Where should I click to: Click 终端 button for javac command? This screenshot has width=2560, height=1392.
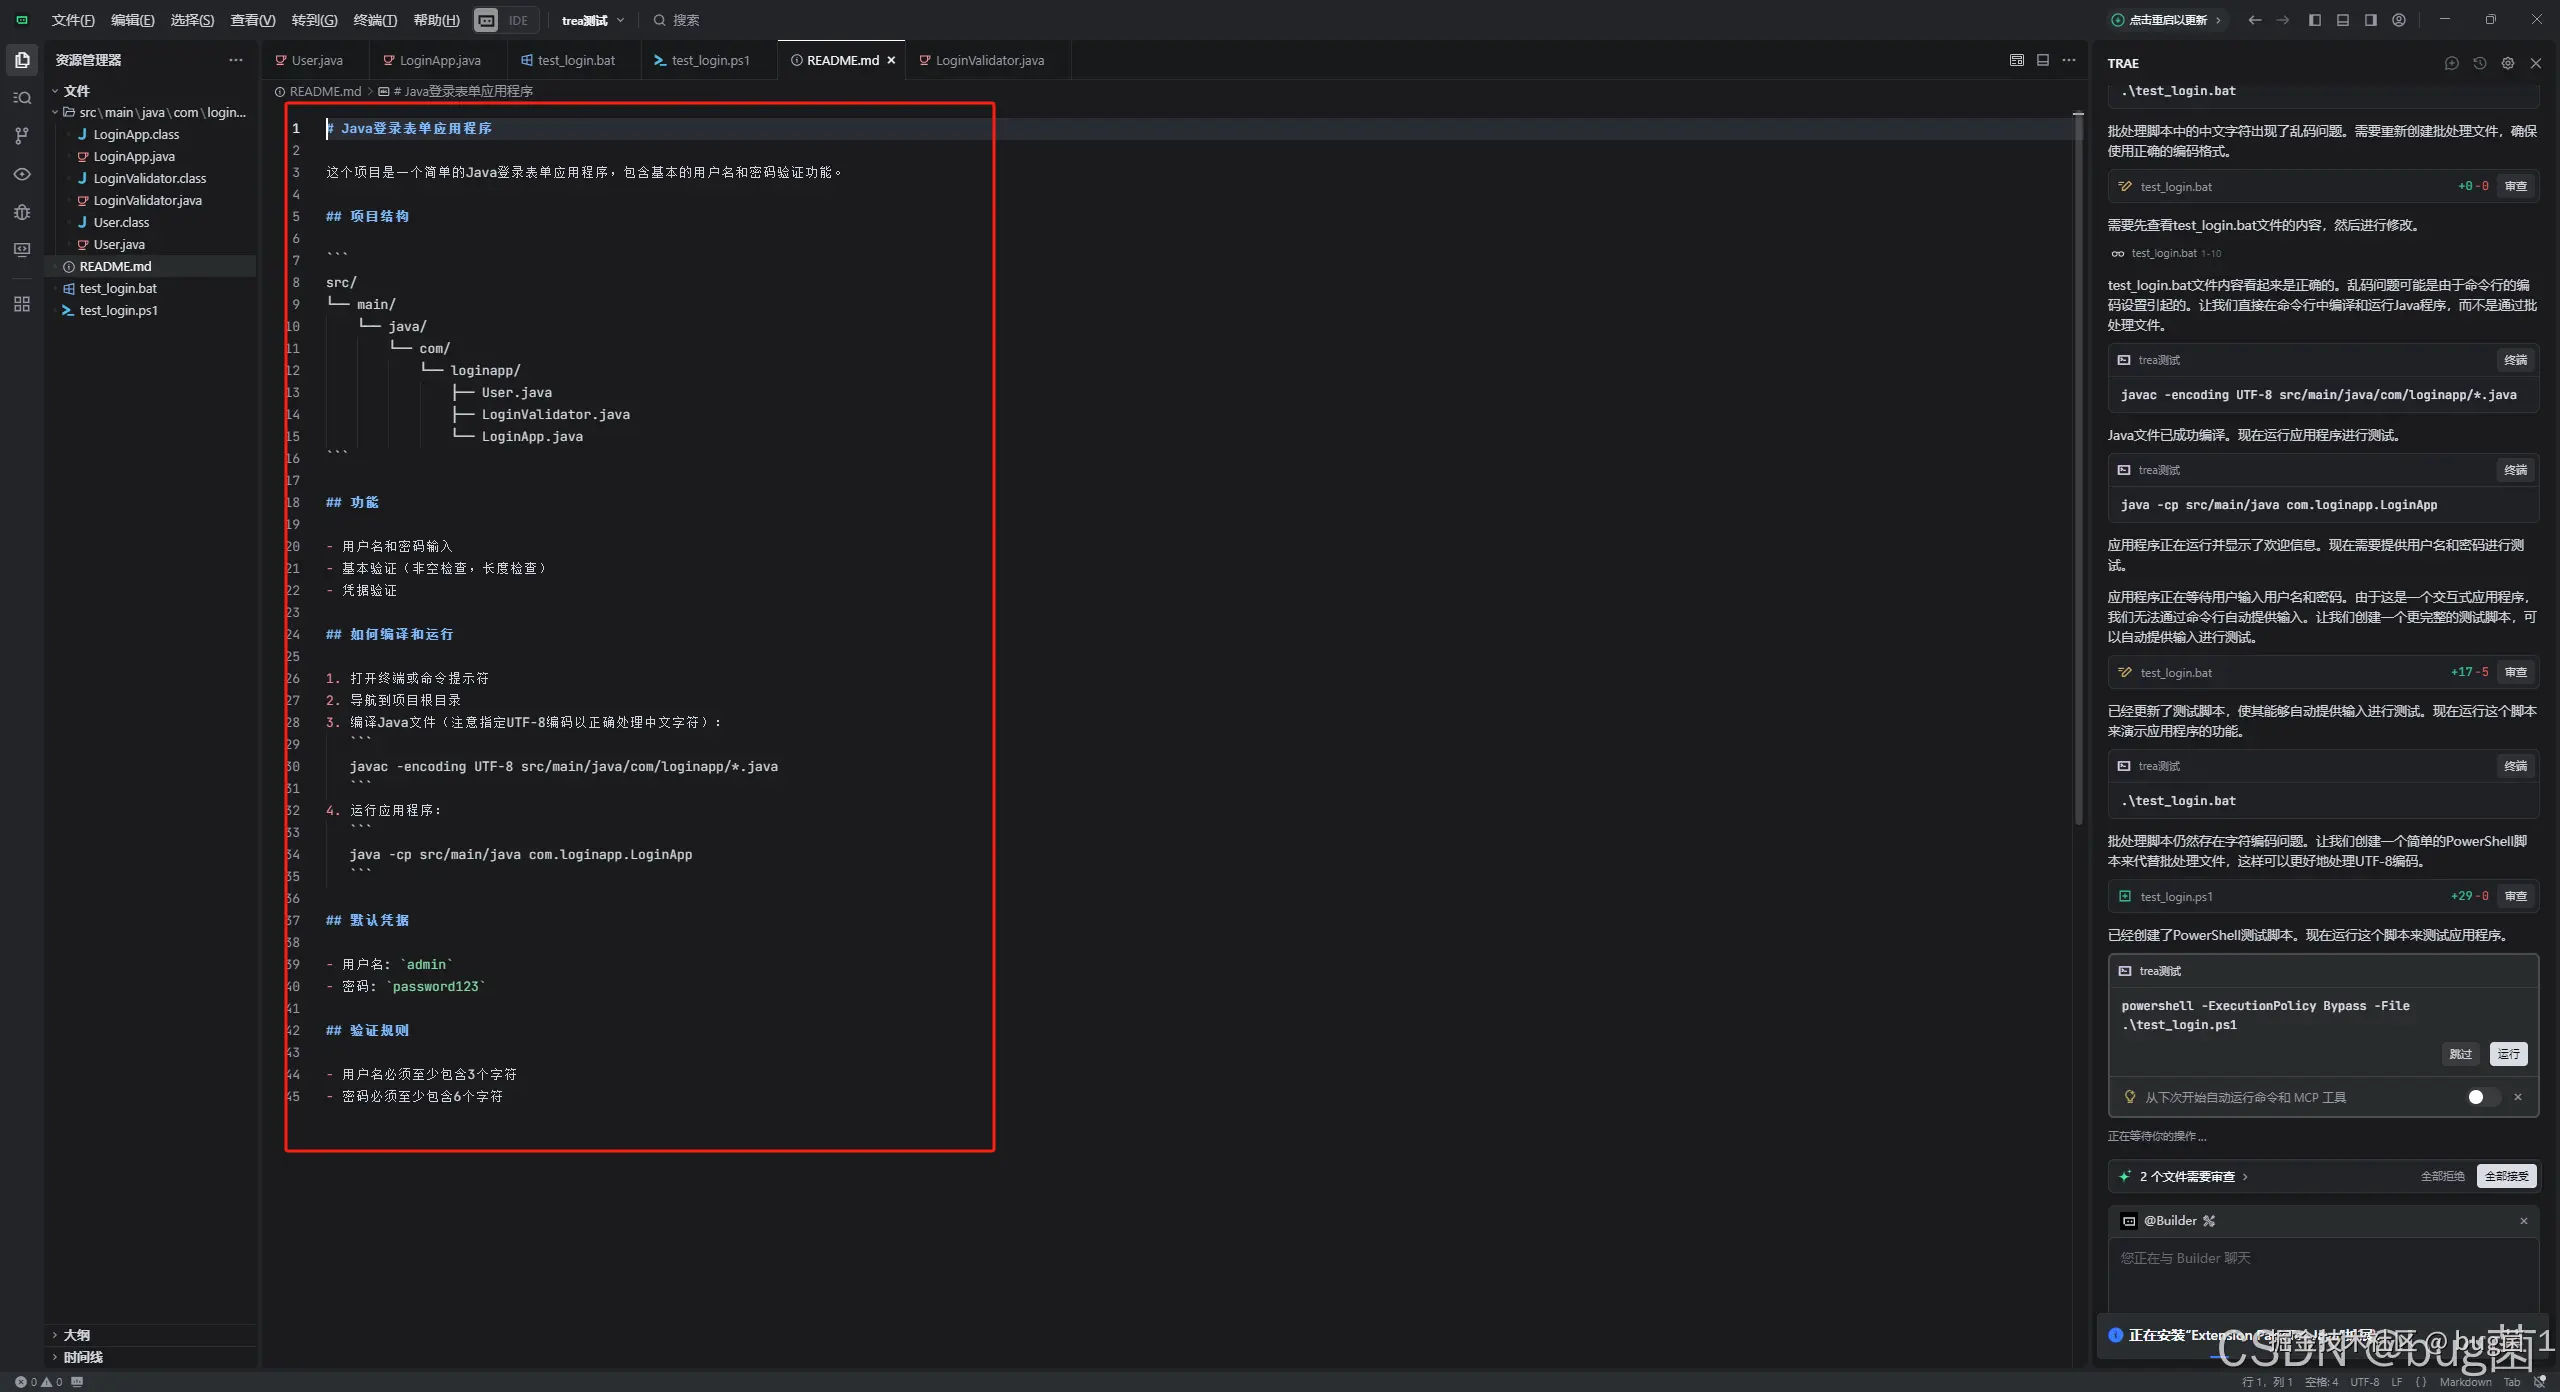2515,360
